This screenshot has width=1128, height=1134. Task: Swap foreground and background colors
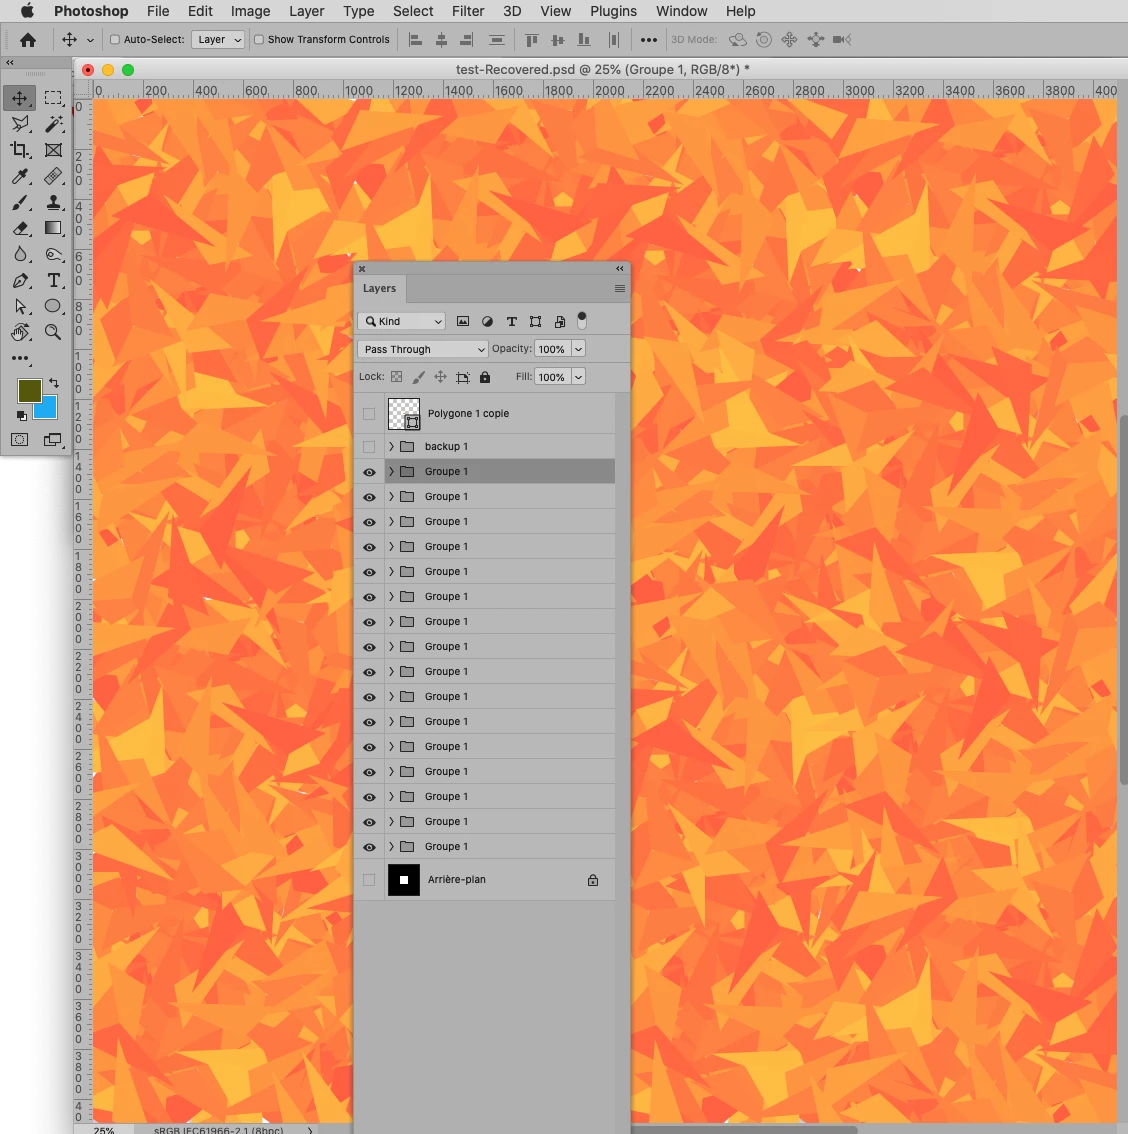coord(54,383)
